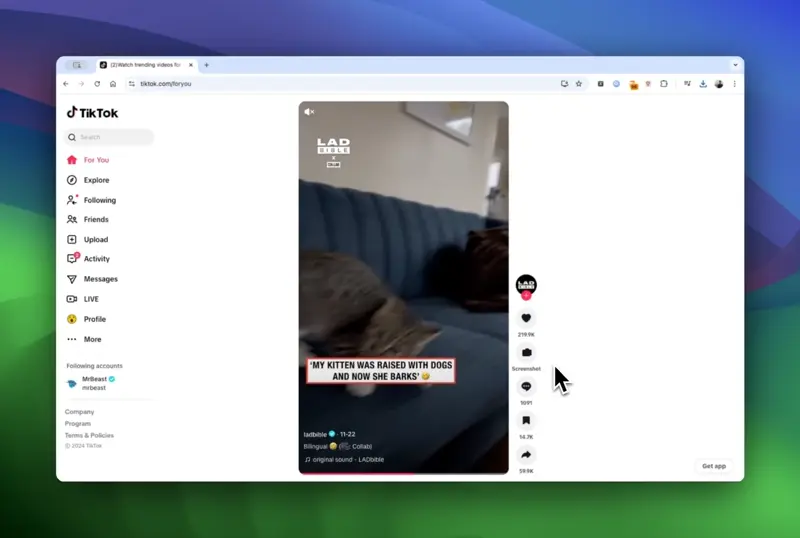Screen dimensions: 800x538
Task: Unmute the video sound
Action: [x=309, y=112]
